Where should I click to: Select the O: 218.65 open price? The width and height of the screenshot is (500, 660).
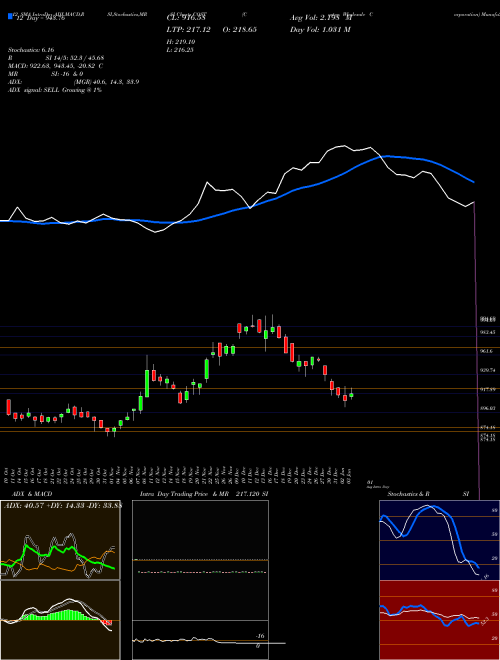click(x=239, y=29)
